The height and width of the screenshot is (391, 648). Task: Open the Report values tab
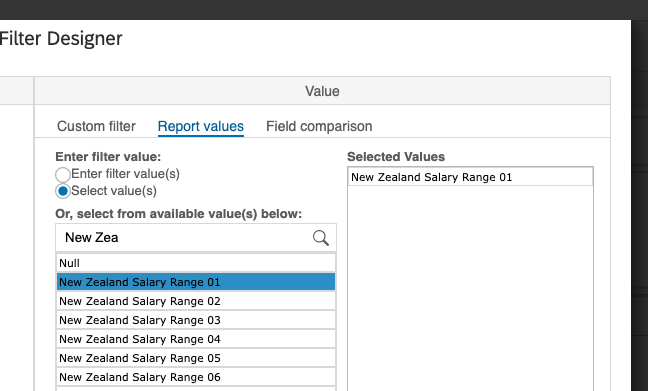point(201,126)
